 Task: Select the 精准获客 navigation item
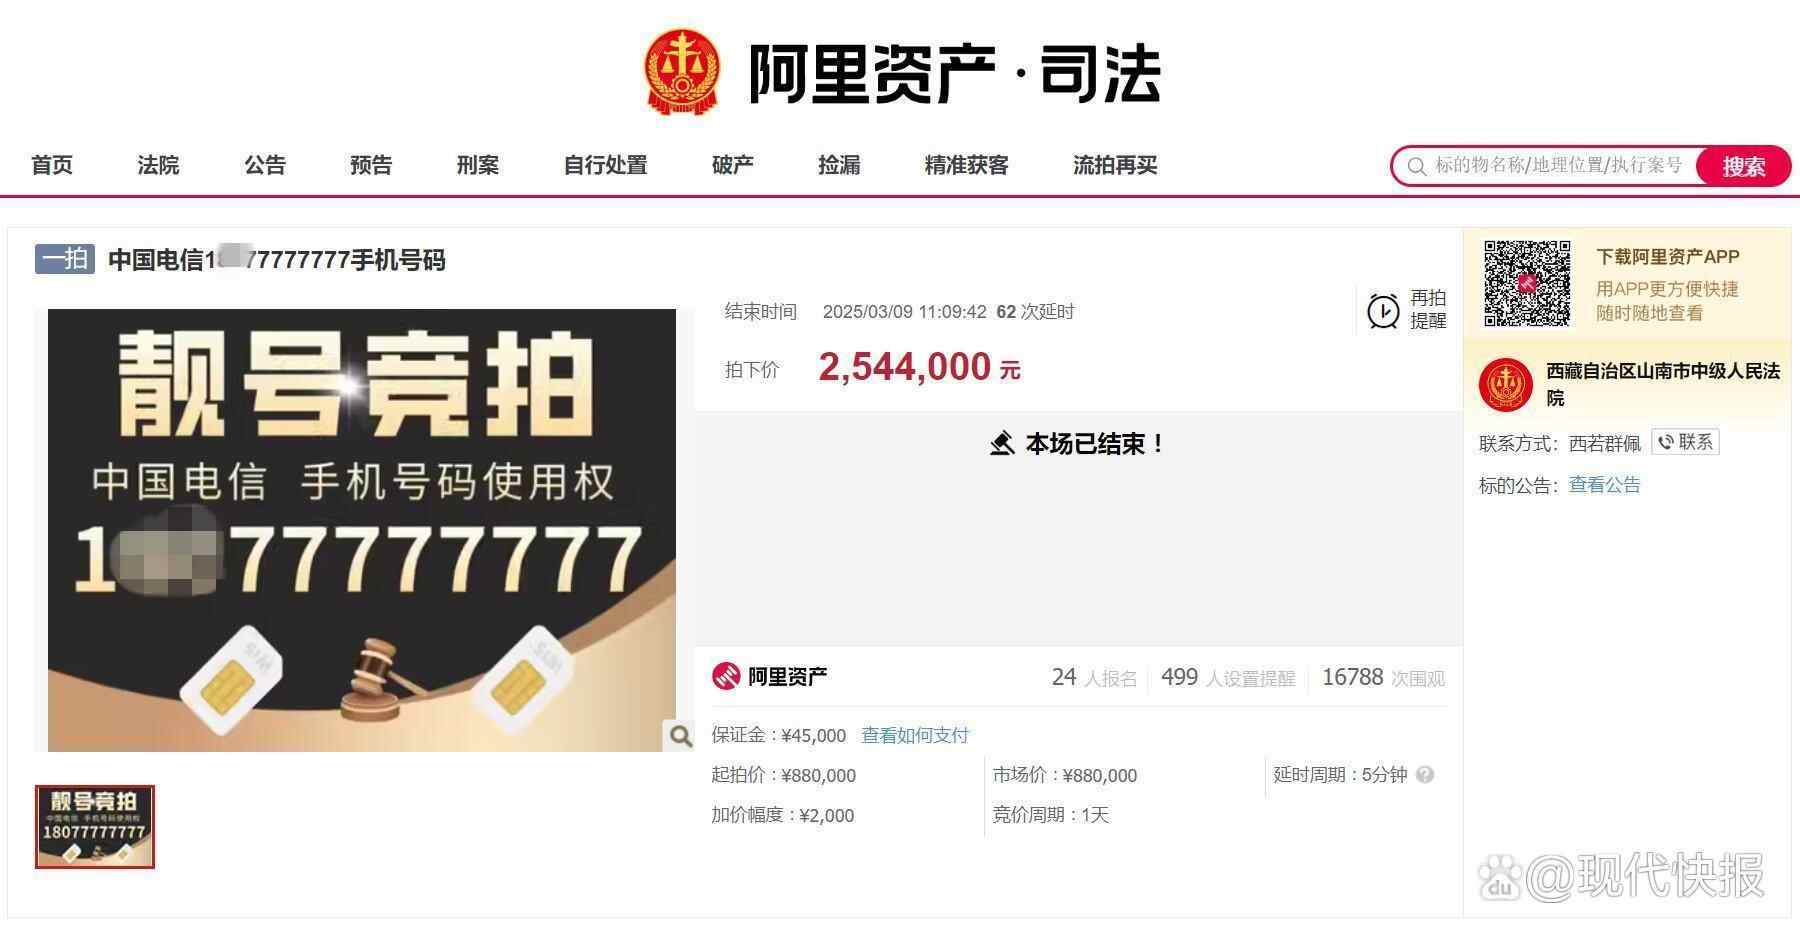[966, 165]
